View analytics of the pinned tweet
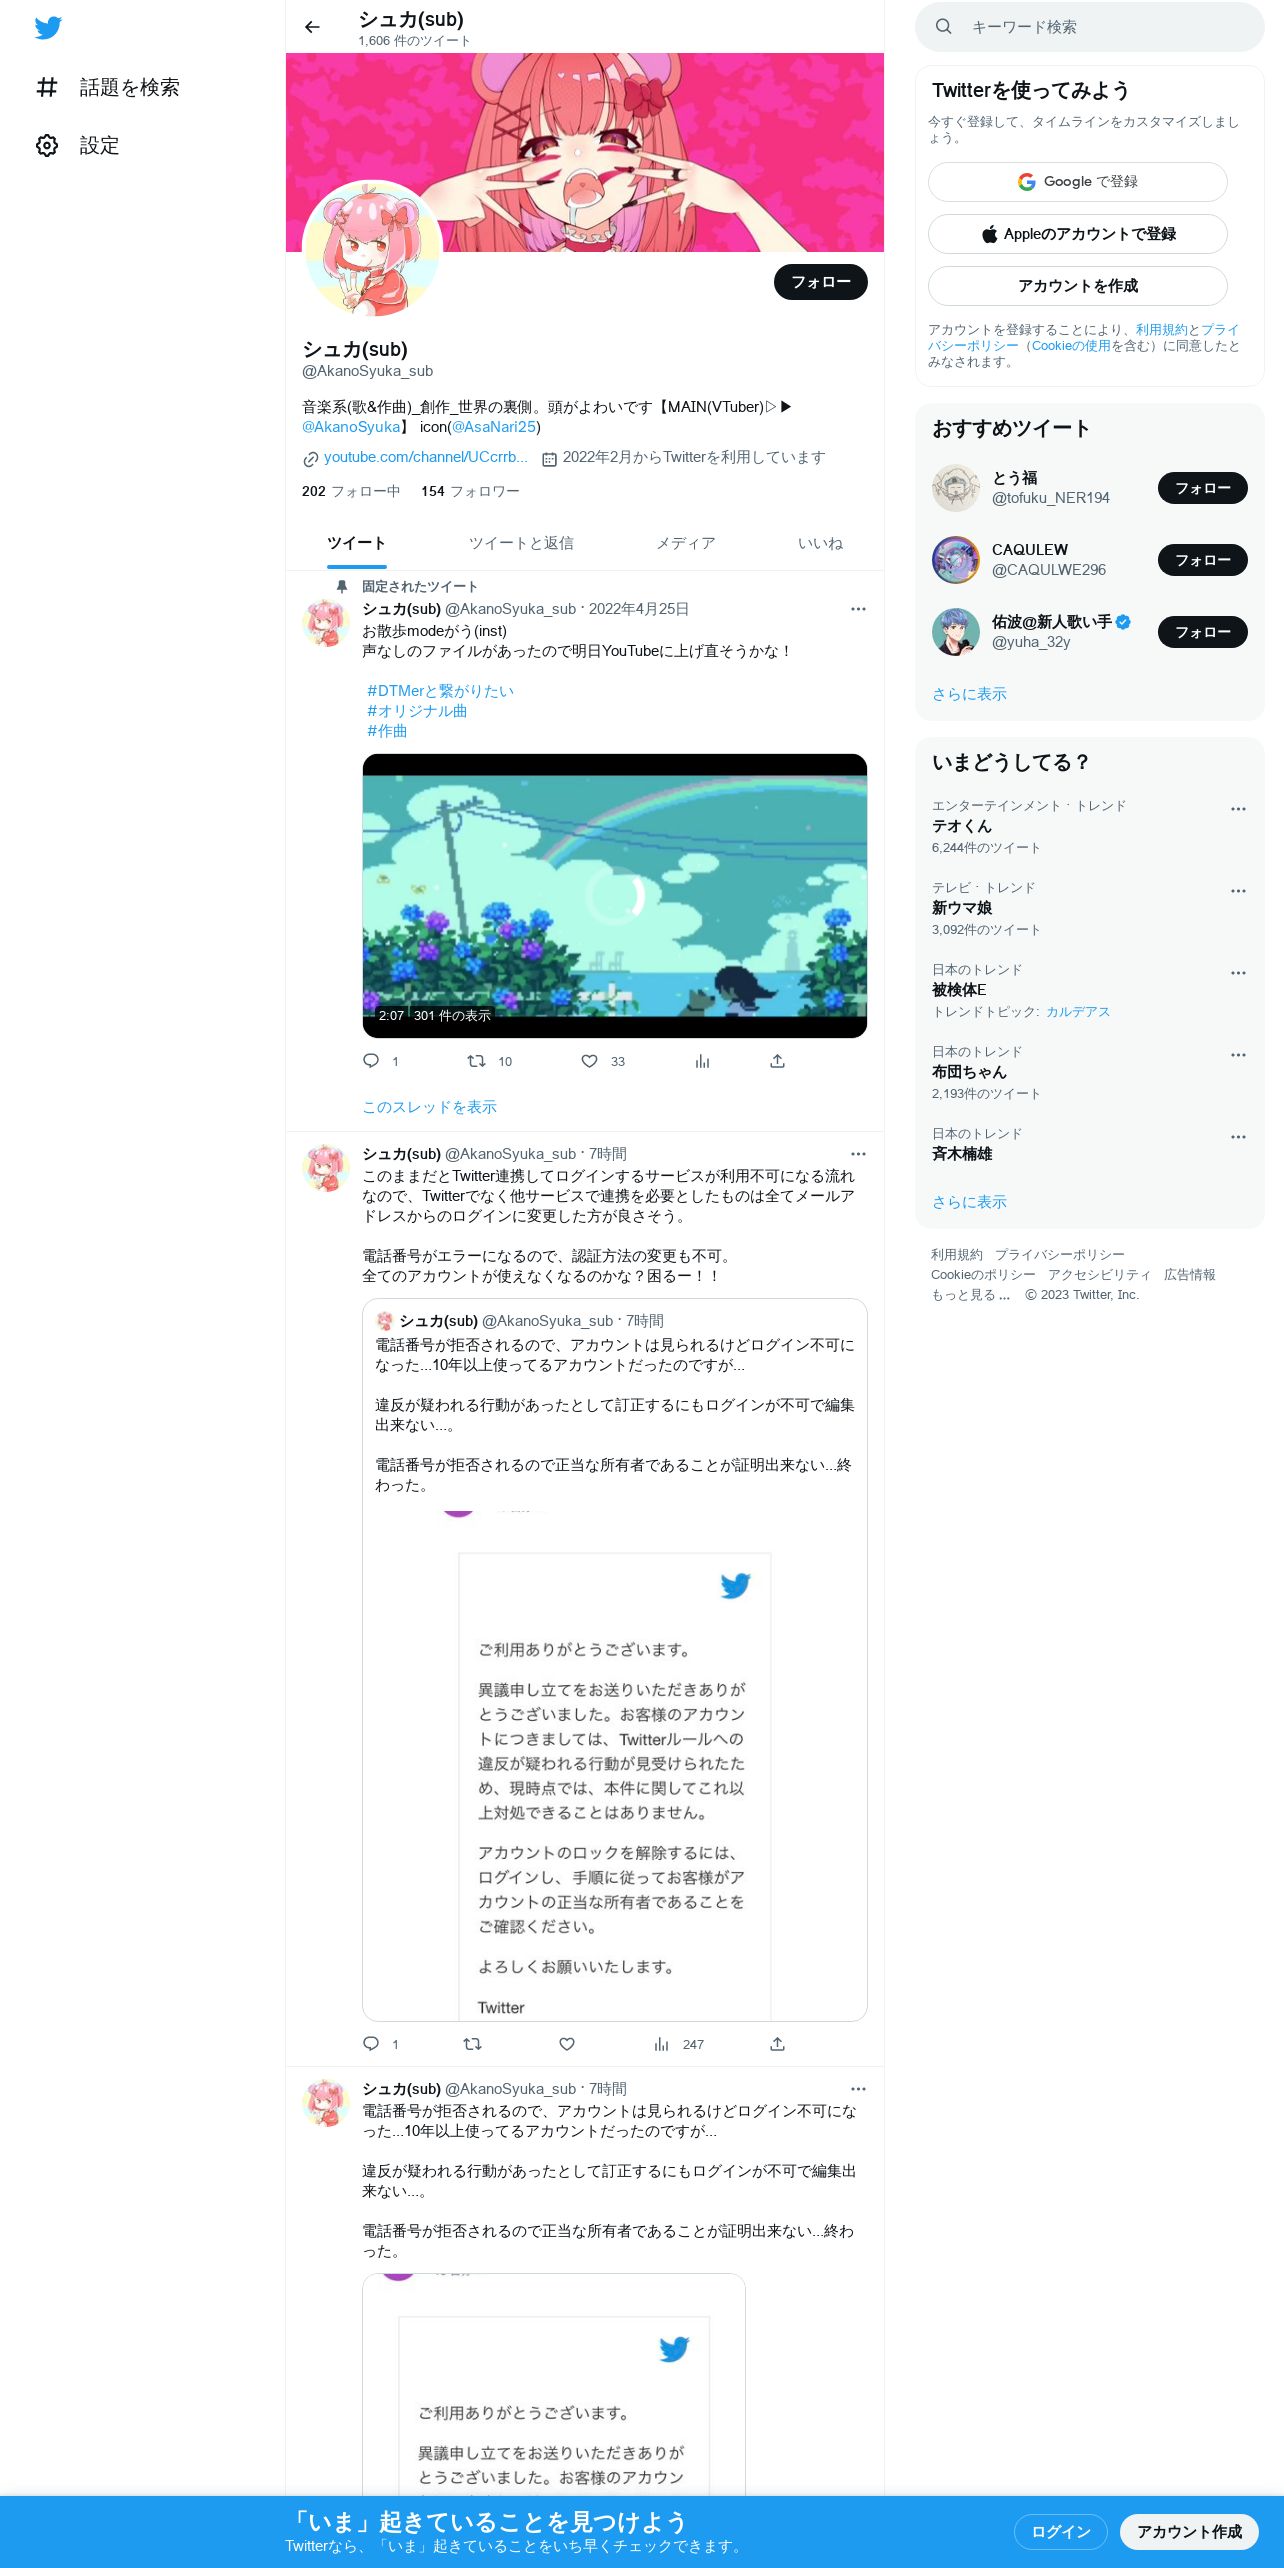The image size is (1284, 2568). point(702,1061)
